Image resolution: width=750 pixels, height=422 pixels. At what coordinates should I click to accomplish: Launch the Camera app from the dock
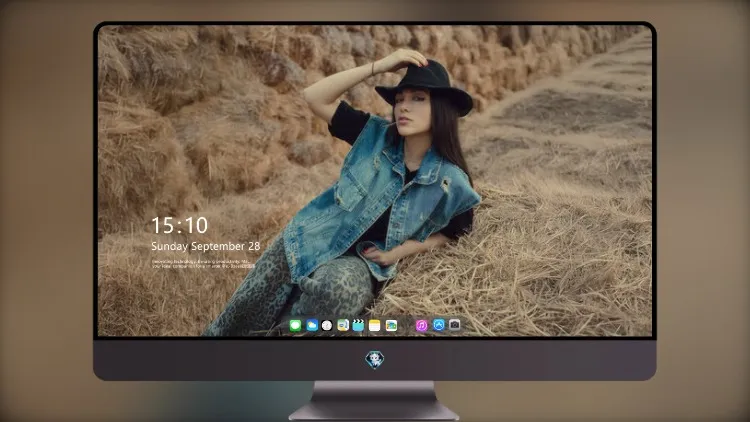tap(455, 325)
